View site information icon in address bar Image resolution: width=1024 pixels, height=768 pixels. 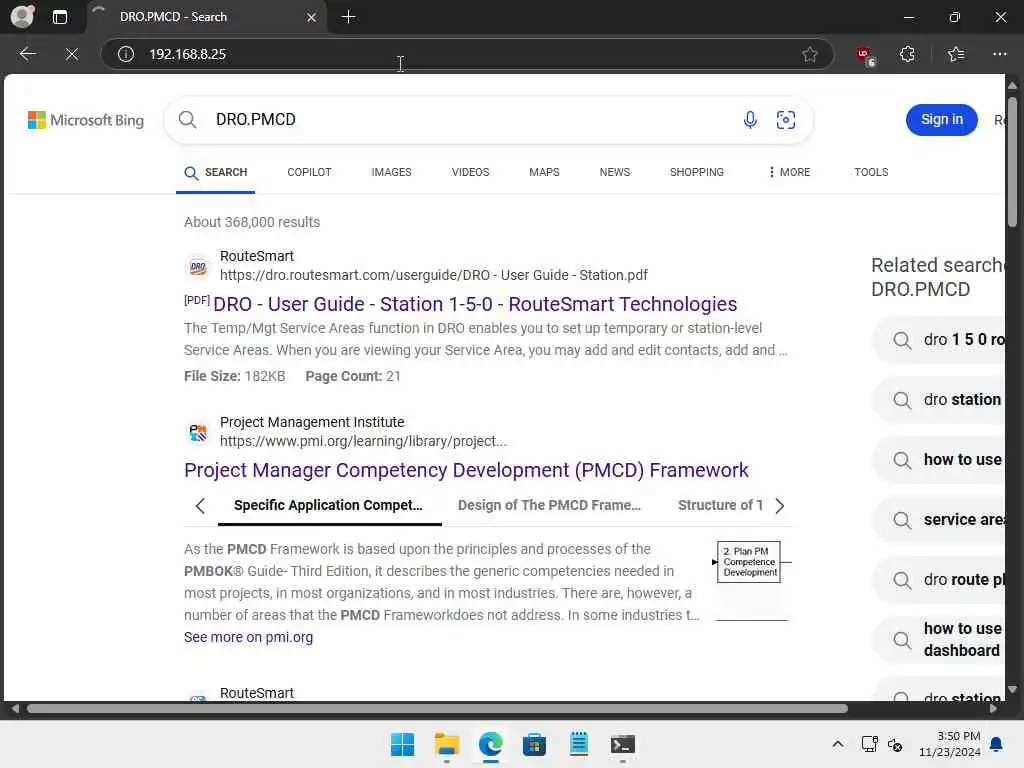click(126, 54)
